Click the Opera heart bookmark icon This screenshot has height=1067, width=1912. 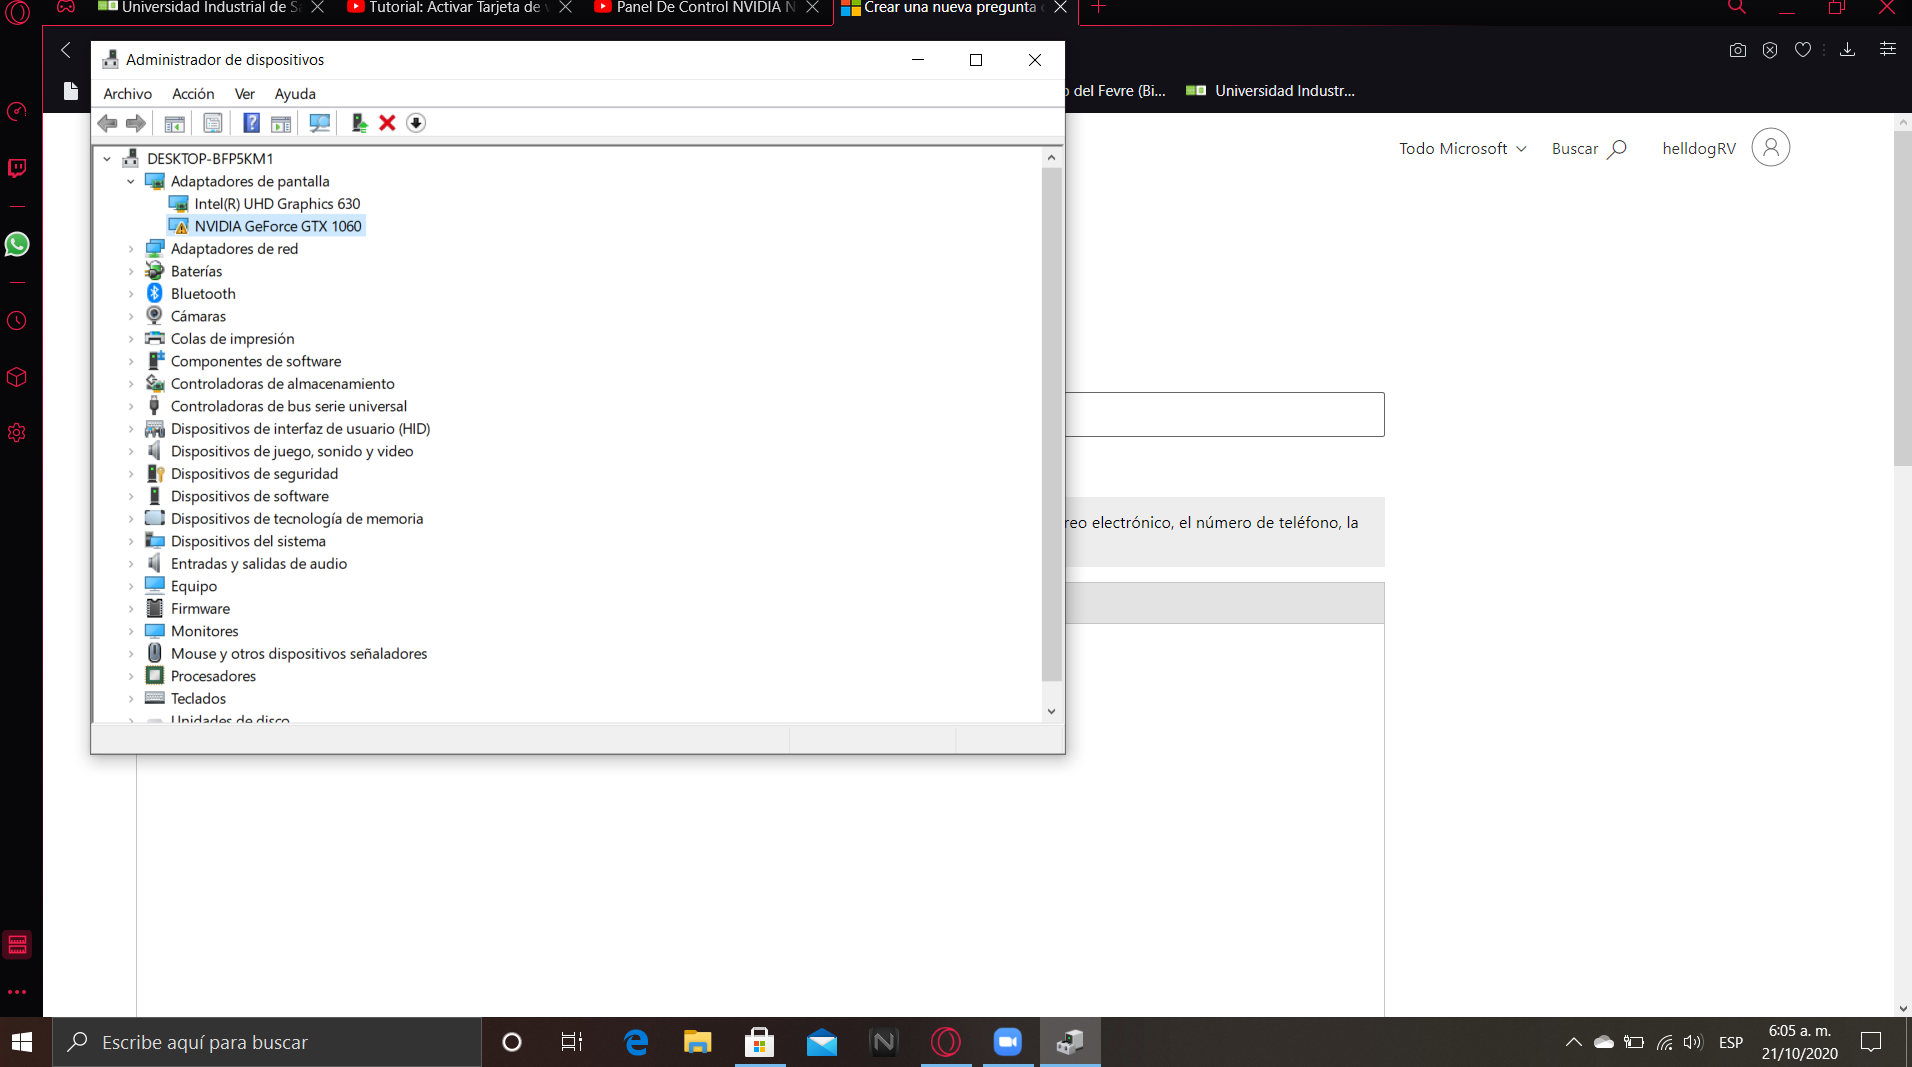[1803, 50]
